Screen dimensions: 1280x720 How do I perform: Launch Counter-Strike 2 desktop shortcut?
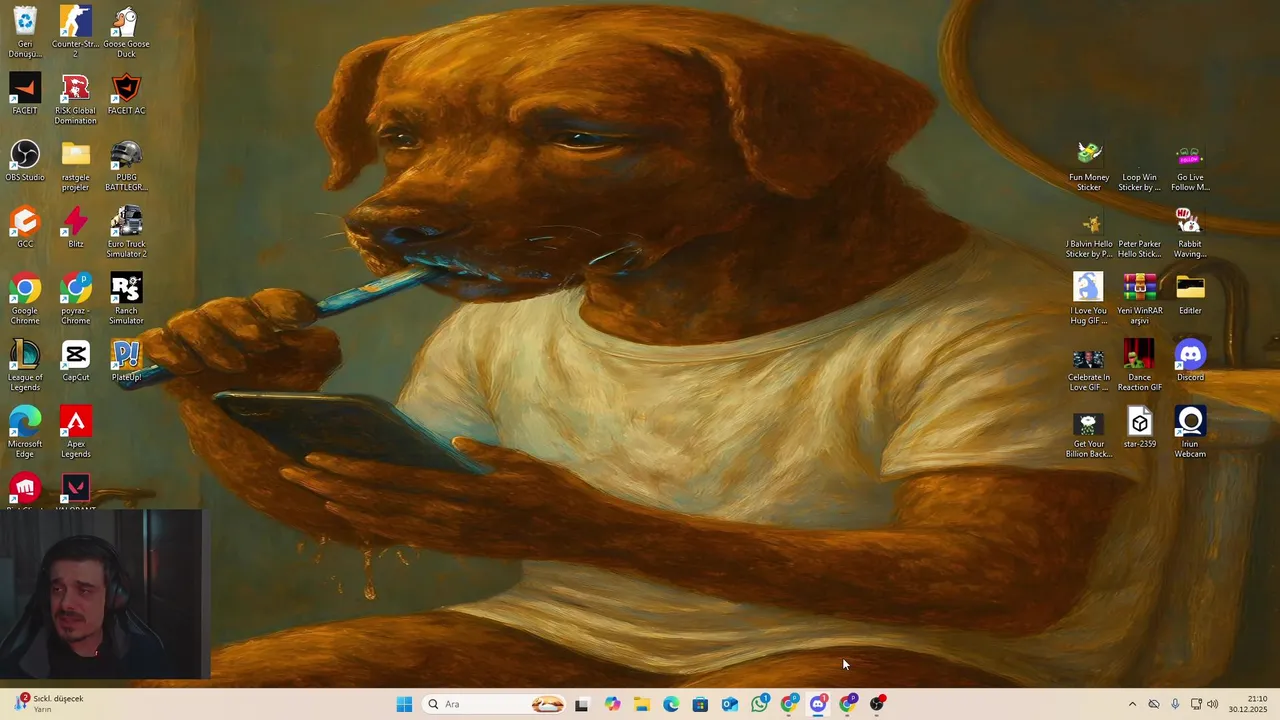pyautogui.click(x=75, y=31)
